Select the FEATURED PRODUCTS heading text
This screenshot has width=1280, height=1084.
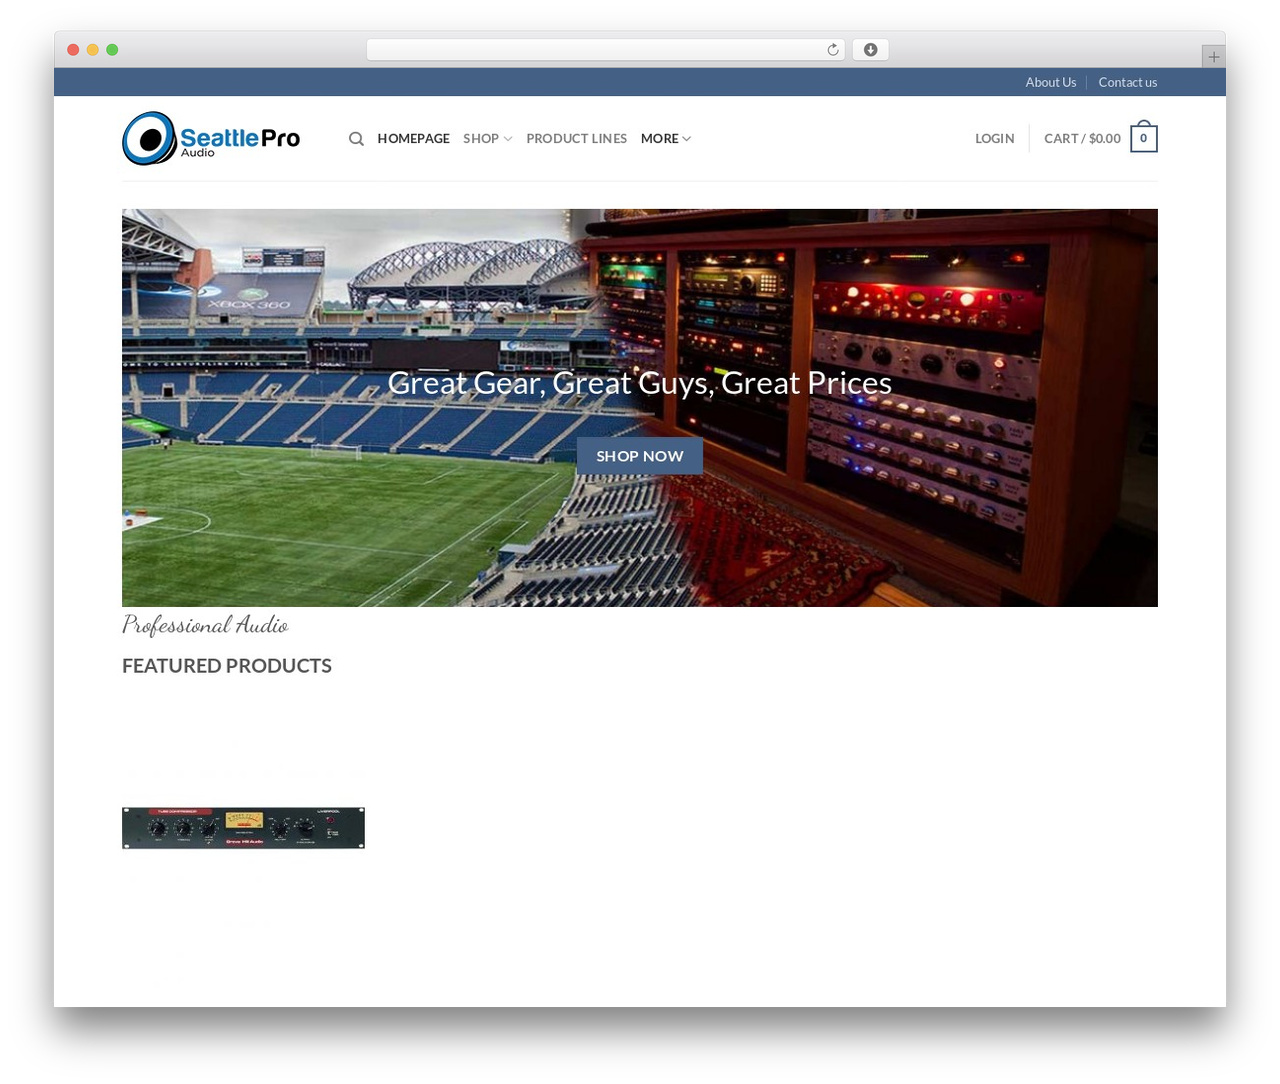click(x=227, y=666)
